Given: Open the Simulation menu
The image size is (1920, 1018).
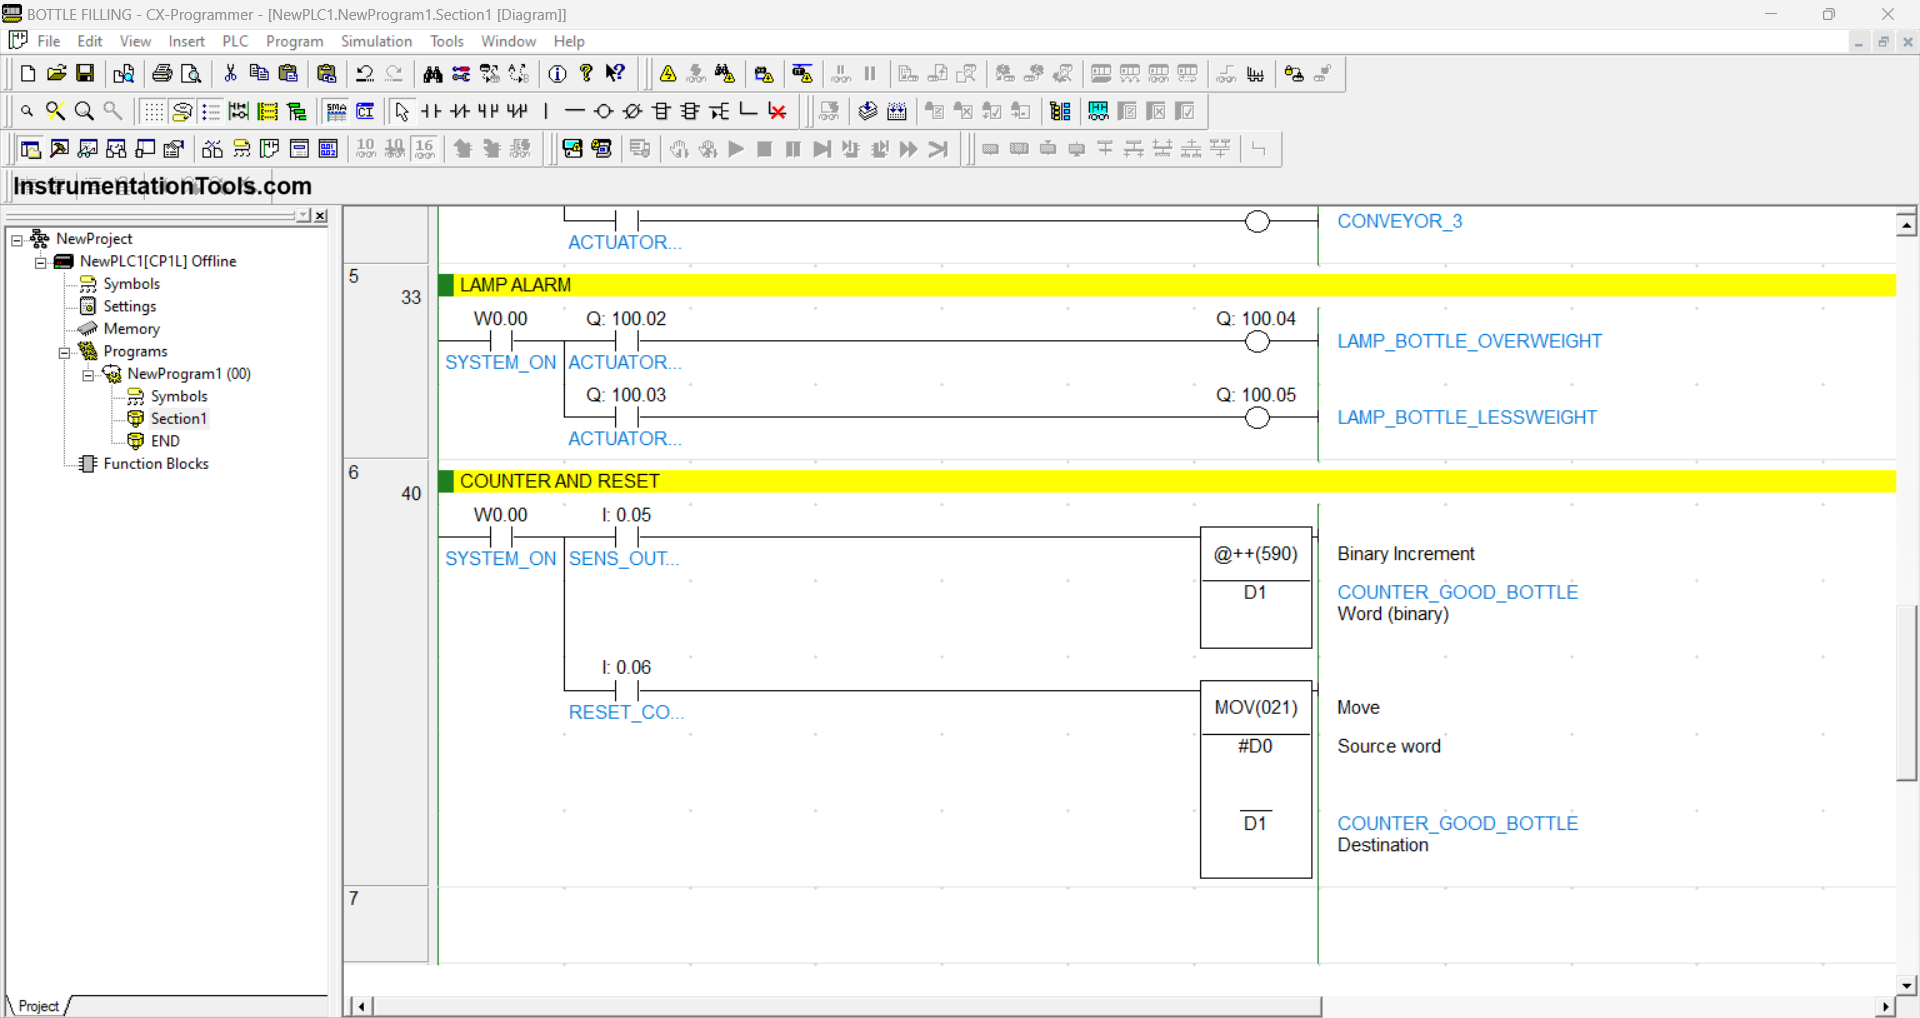Looking at the screenshot, I should [x=376, y=41].
